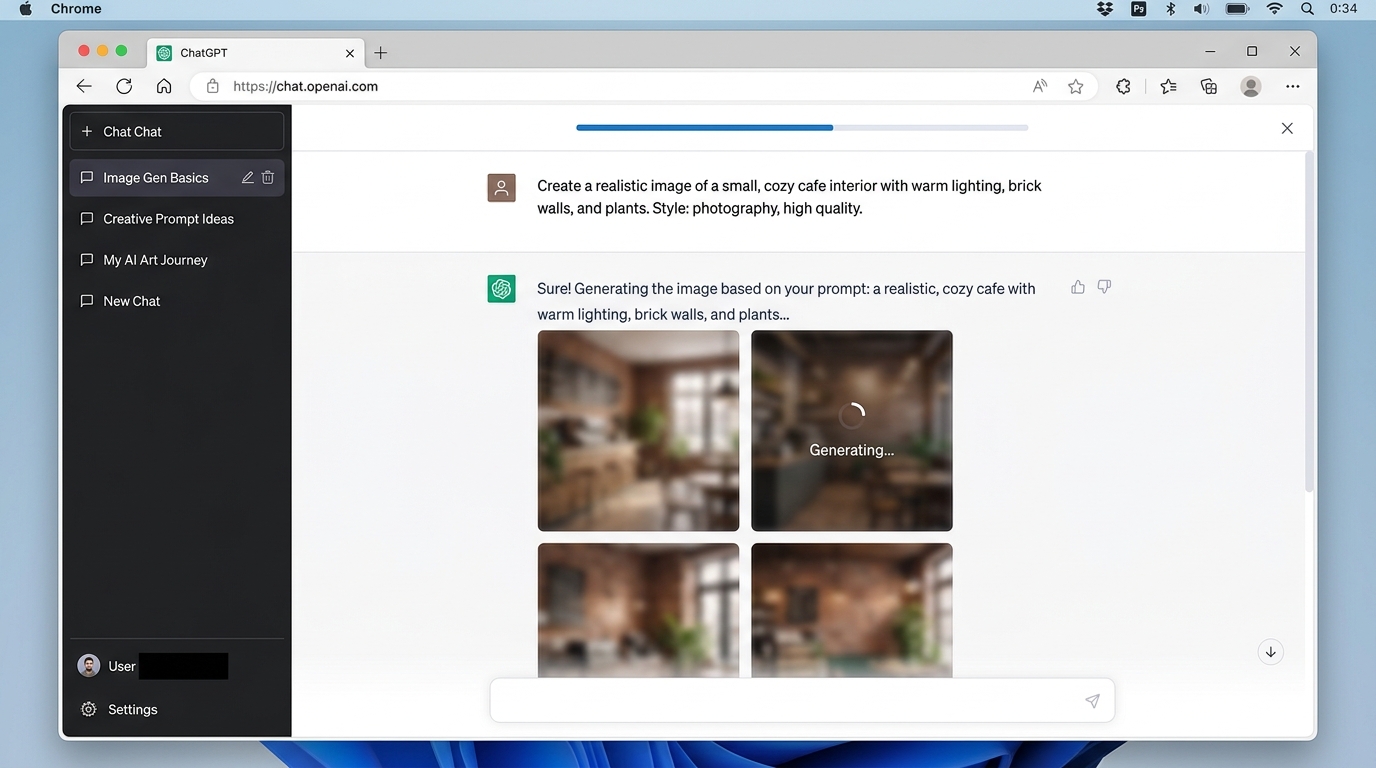The width and height of the screenshot is (1376, 768).
Task: Click the message input field
Action: click(785, 701)
